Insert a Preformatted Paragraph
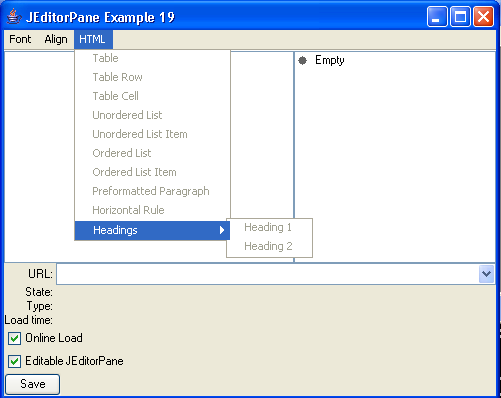The image size is (501, 398). click(152, 191)
